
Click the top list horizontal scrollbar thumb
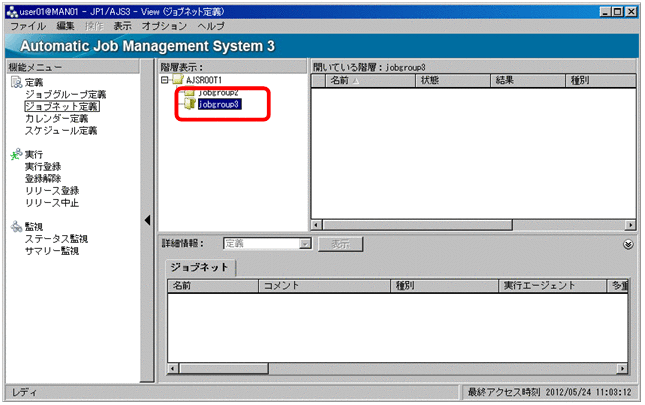click(418, 225)
